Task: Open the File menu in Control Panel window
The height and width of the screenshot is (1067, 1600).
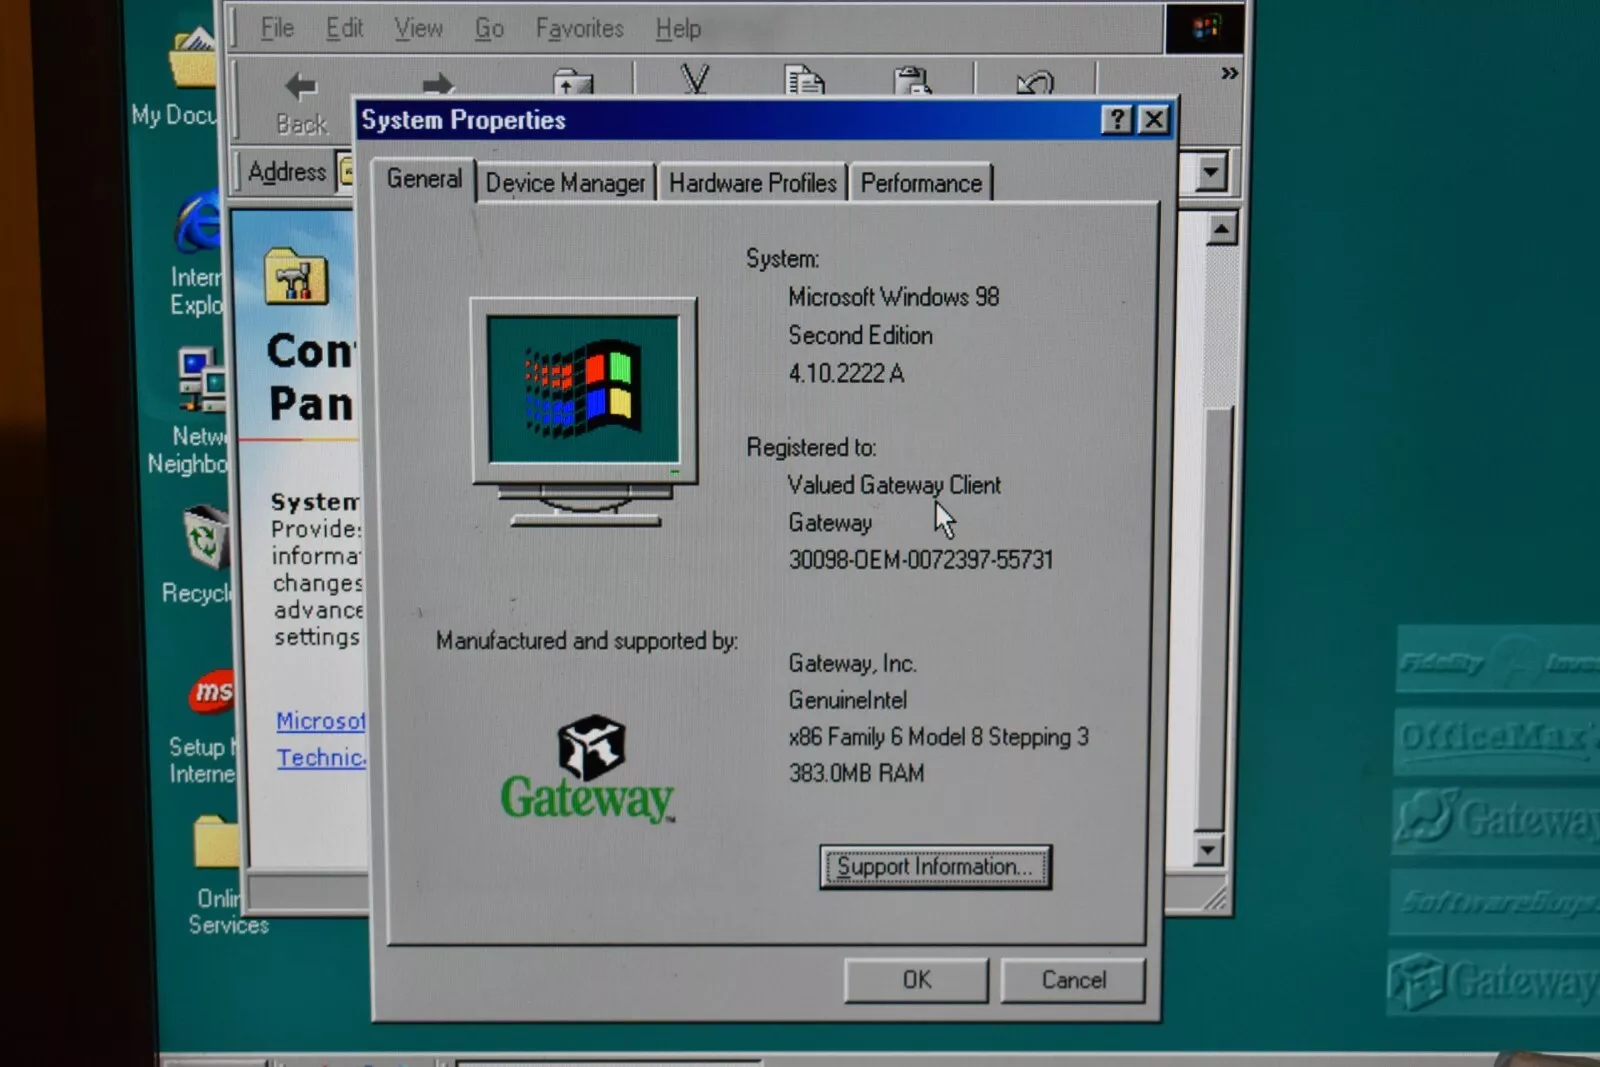Action: pyautogui.click(x=277, y=28)
